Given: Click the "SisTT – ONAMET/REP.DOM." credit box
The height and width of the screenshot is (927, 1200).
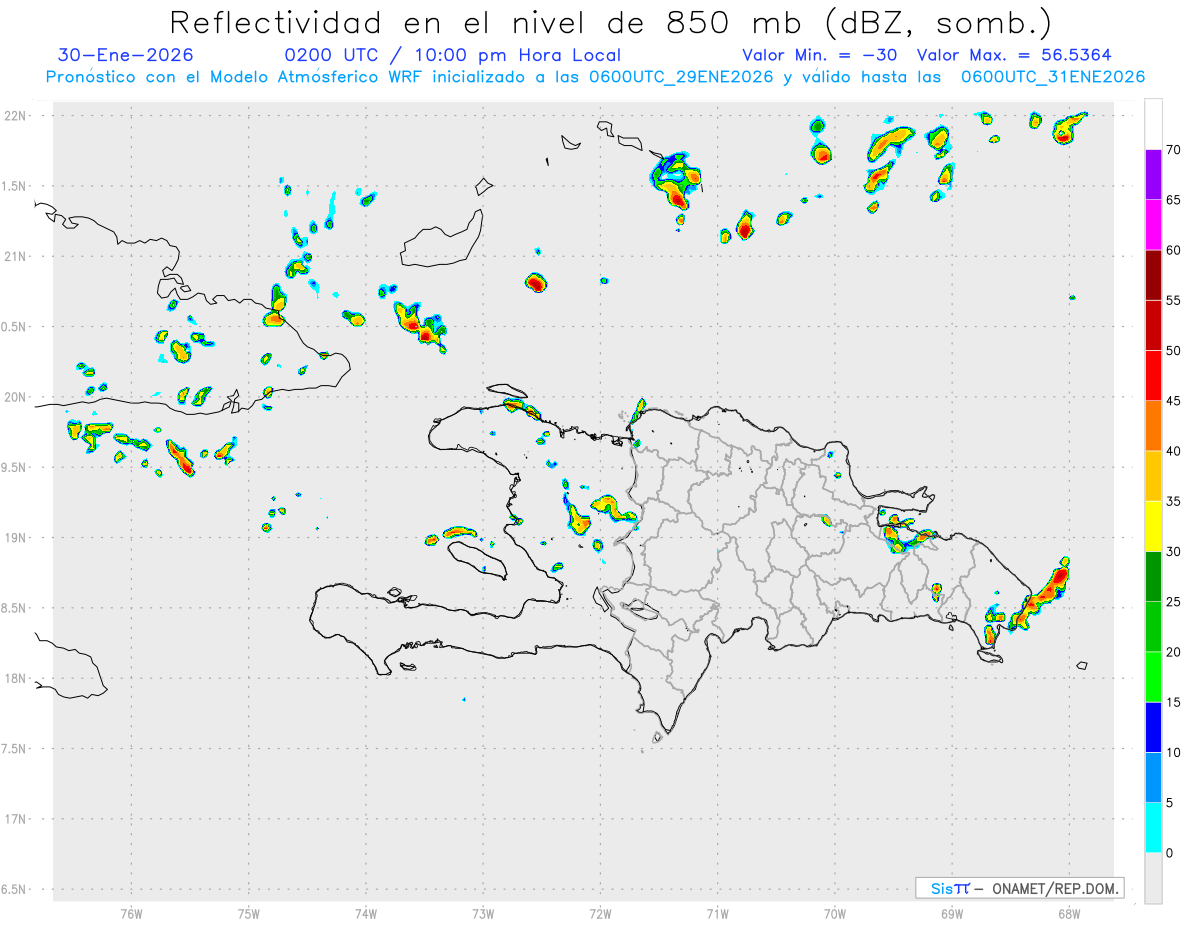Looking at the screenshot, I should [x=1019, y=888].
